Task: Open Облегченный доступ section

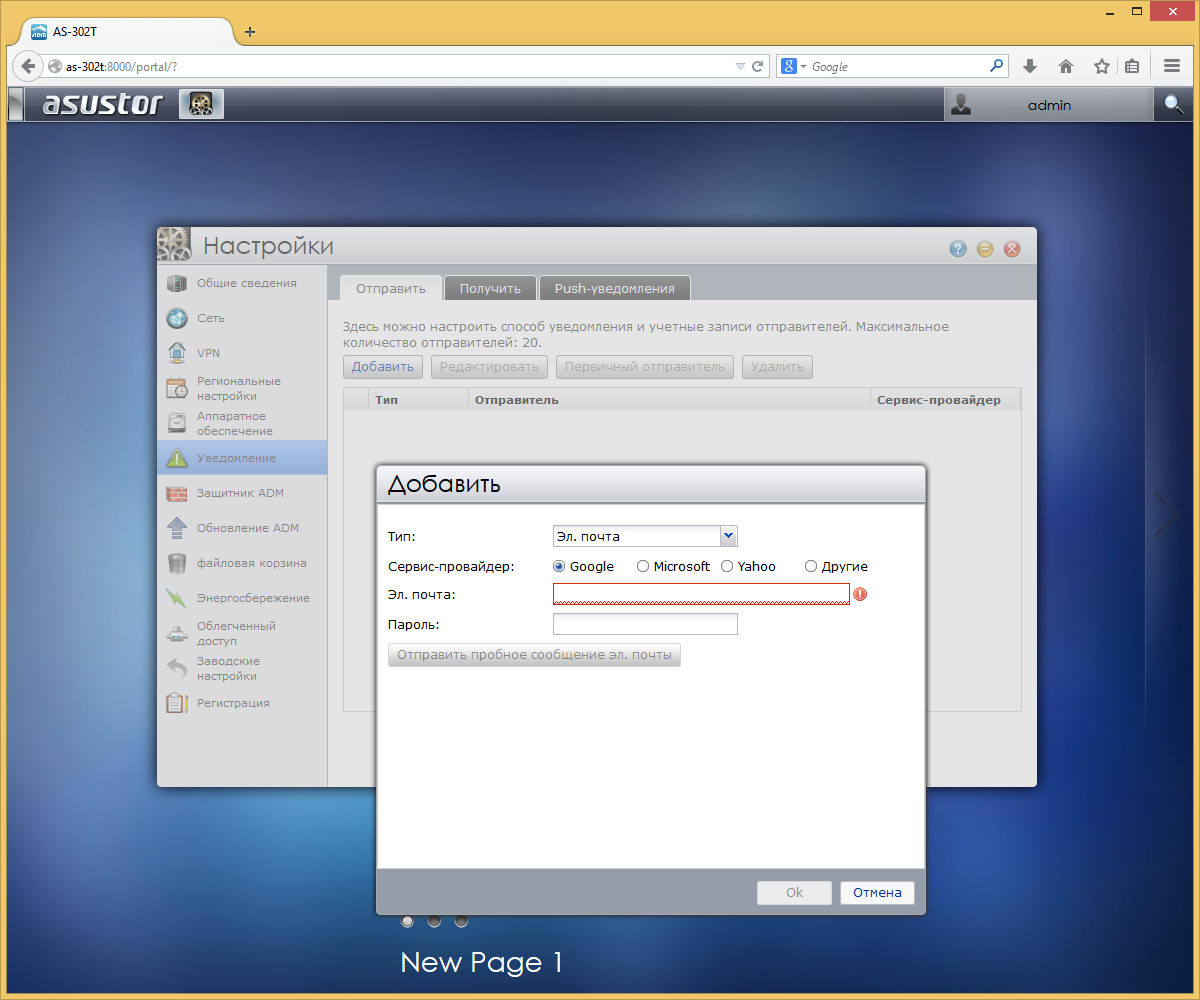Action: (242, 633)
